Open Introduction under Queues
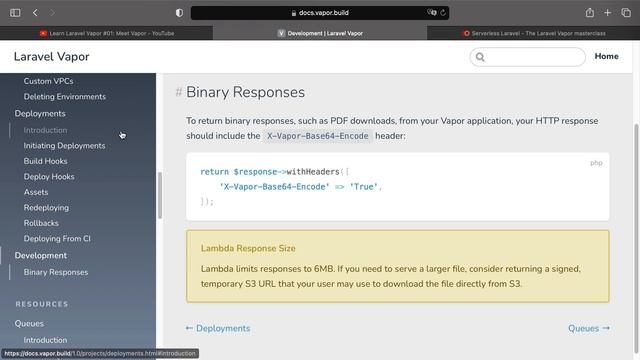Image resolution: width=640 pixels, height=360 pixels. pyautogui.click(x=45, y=340)
